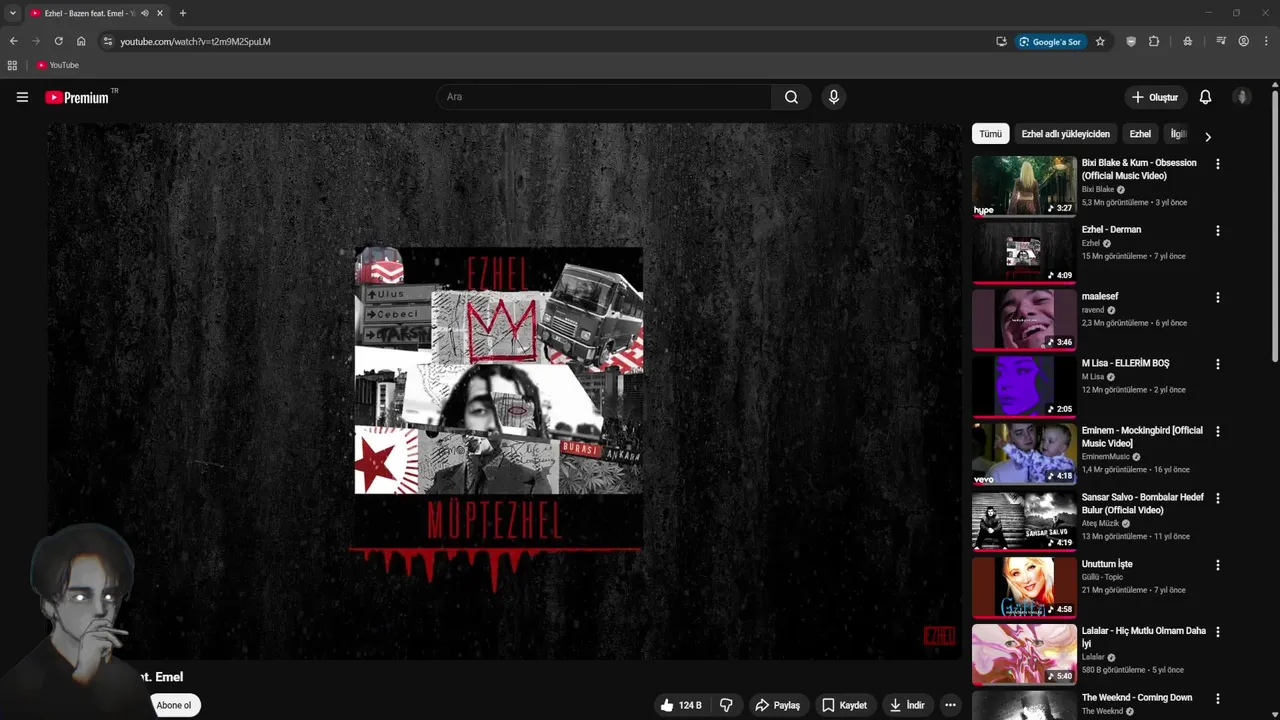The height and width of the screenshot is (720, 1280).
Task: Click the Ara search input field
Action: [x=604, y=97]
